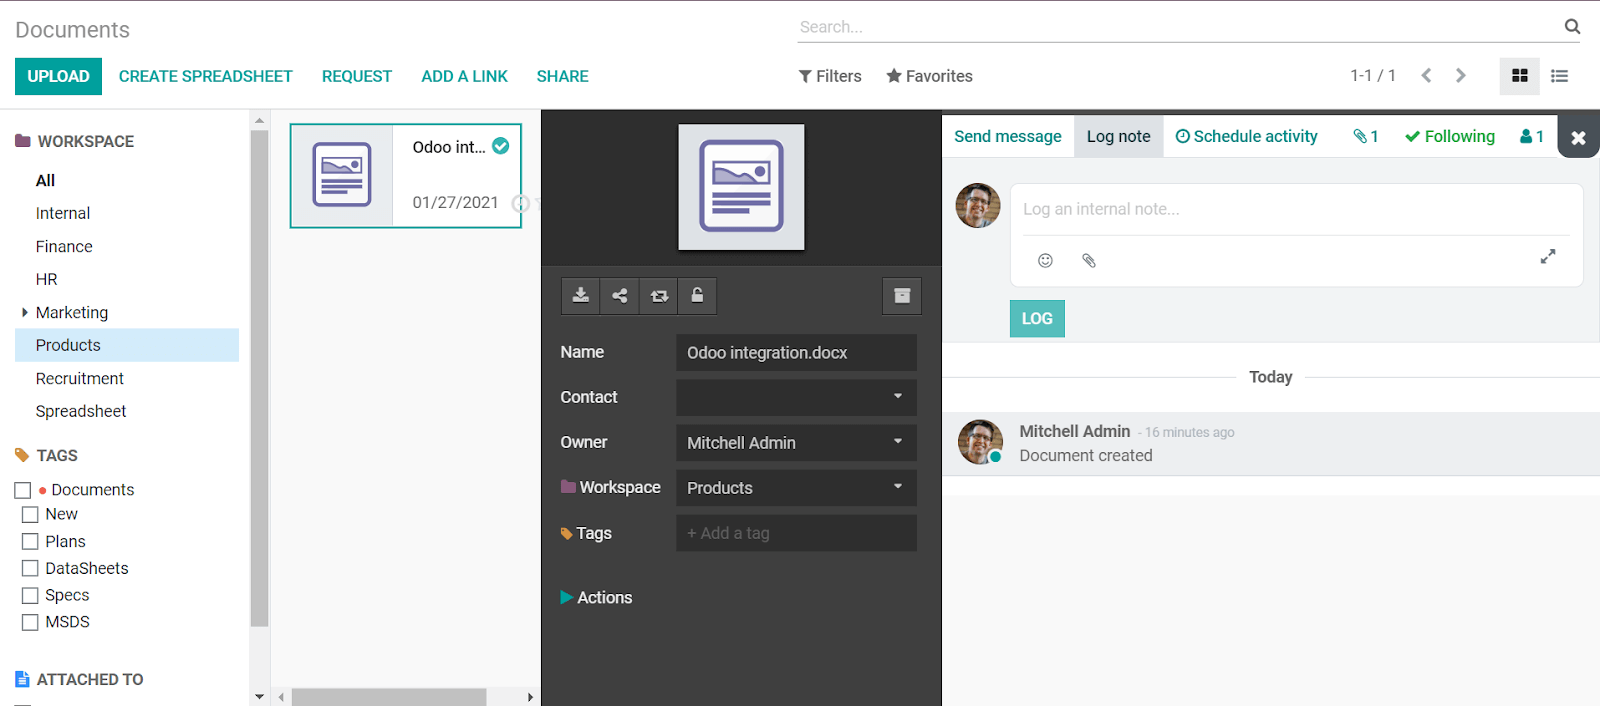Select Odoo integration document card
This screenshot has width=1600, height=706.
click(x=406, y=176)
